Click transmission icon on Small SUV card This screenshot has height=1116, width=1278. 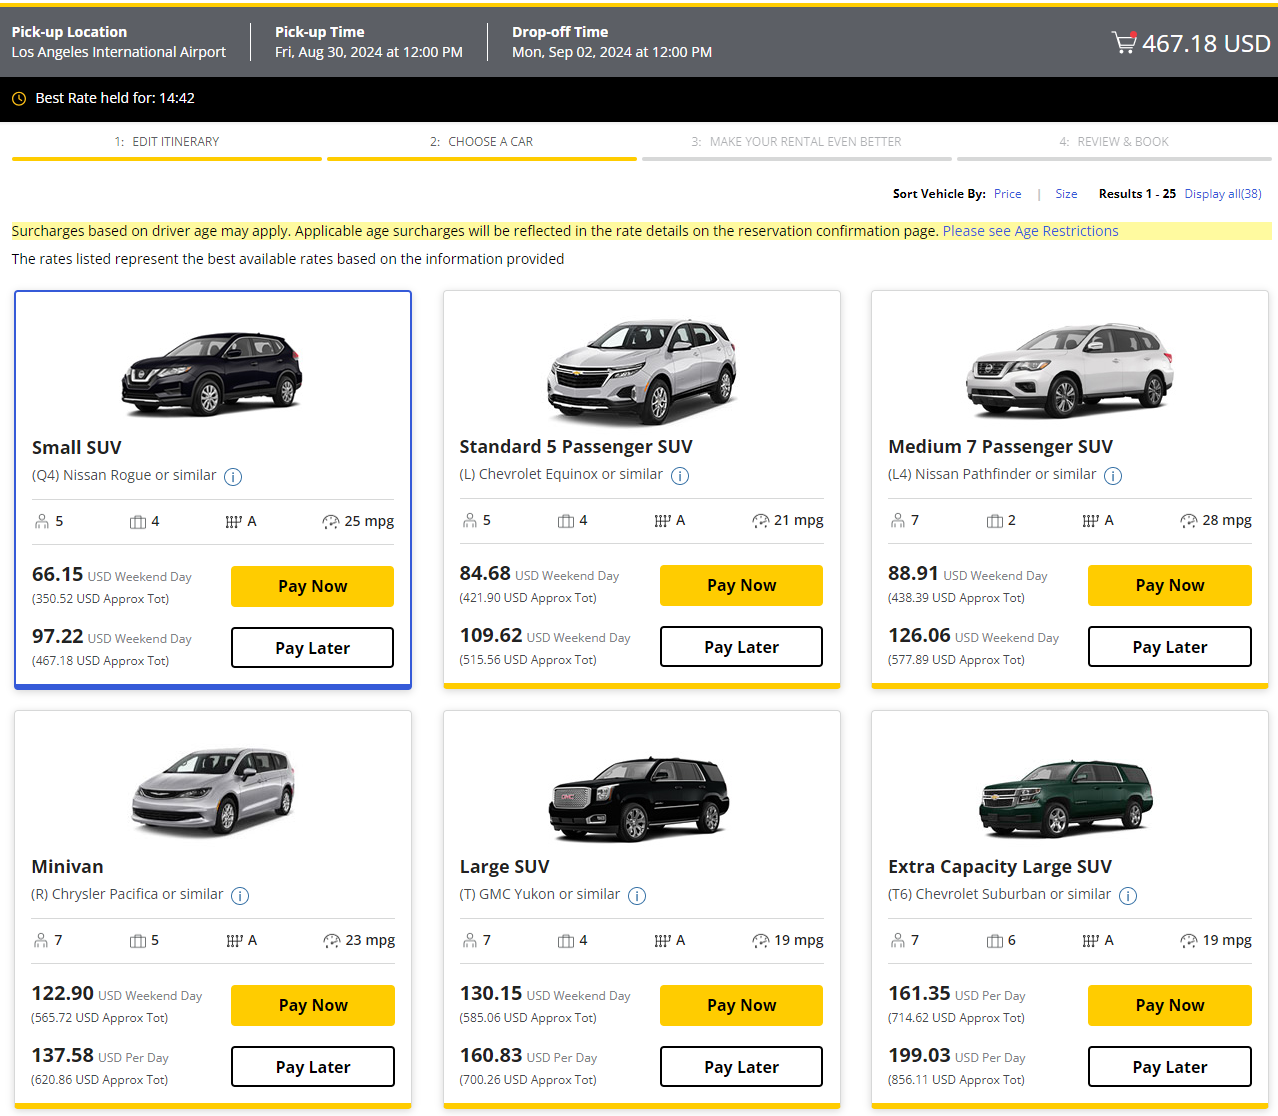coord(234,522)
